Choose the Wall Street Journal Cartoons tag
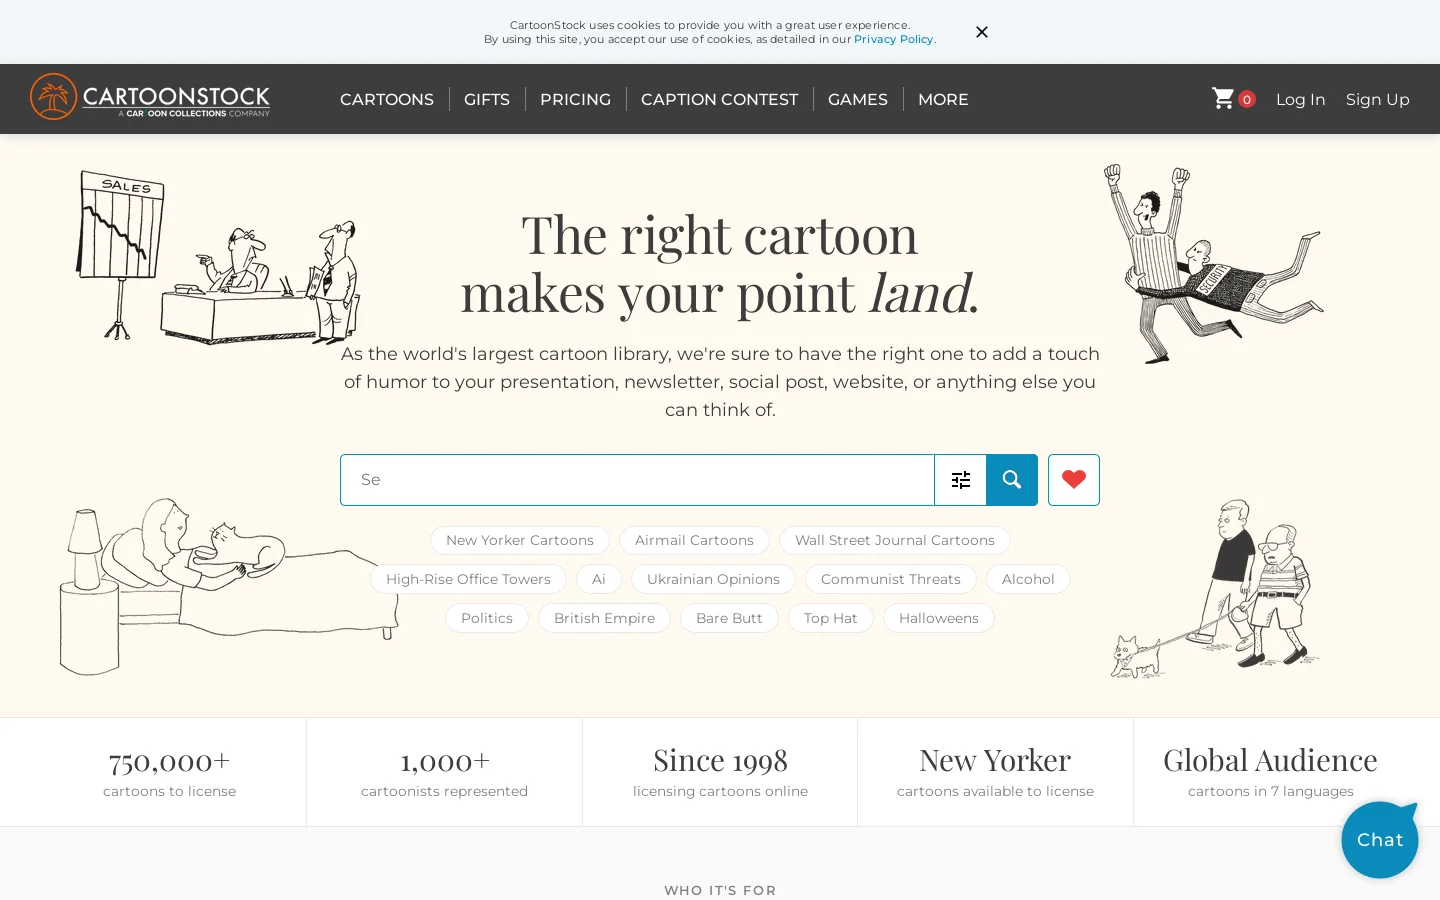This screenshot has height=900, width=1440. coord(895,540)
